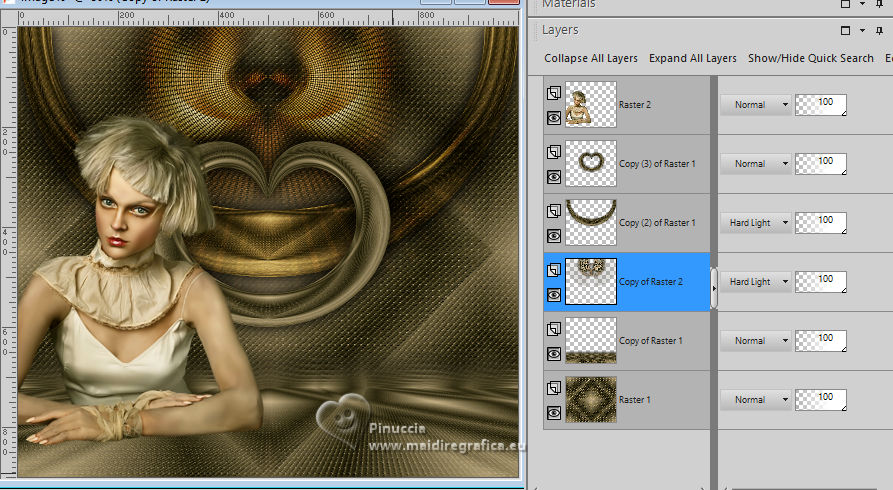
Task: Toggle visibility of Copy (2) of Raster 1
Action: point(554,236)
